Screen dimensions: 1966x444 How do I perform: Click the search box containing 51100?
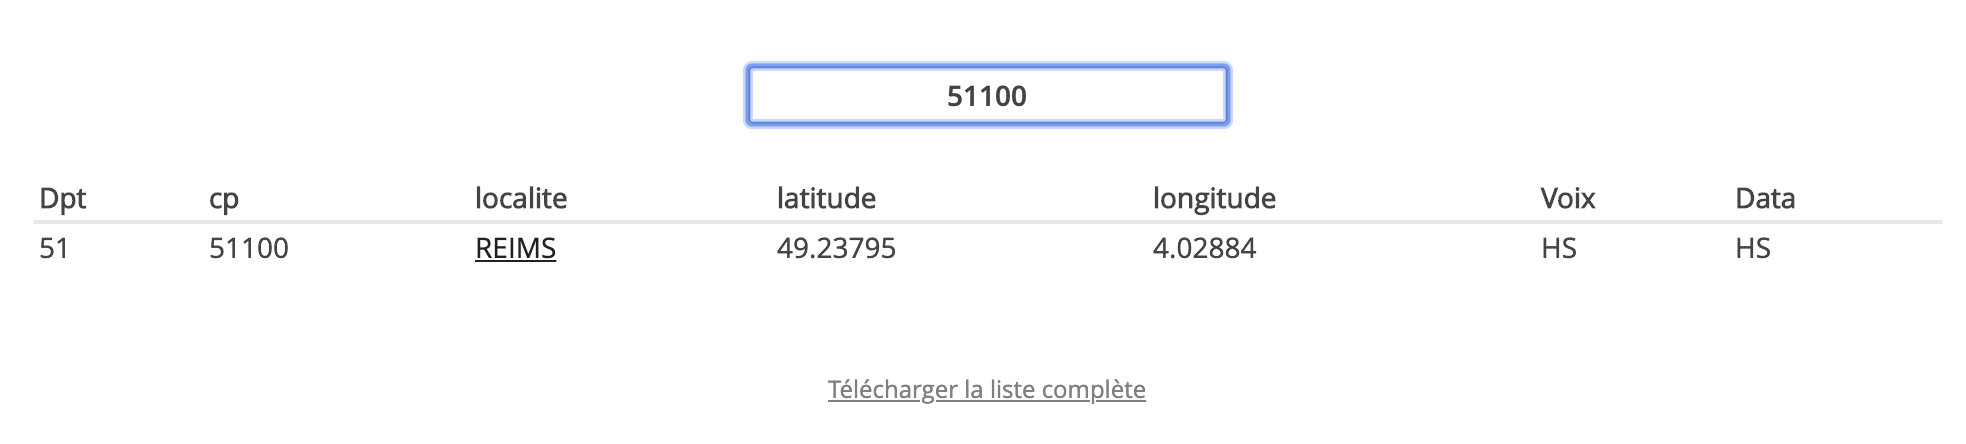pyautogui.click(x=987, y=96)
